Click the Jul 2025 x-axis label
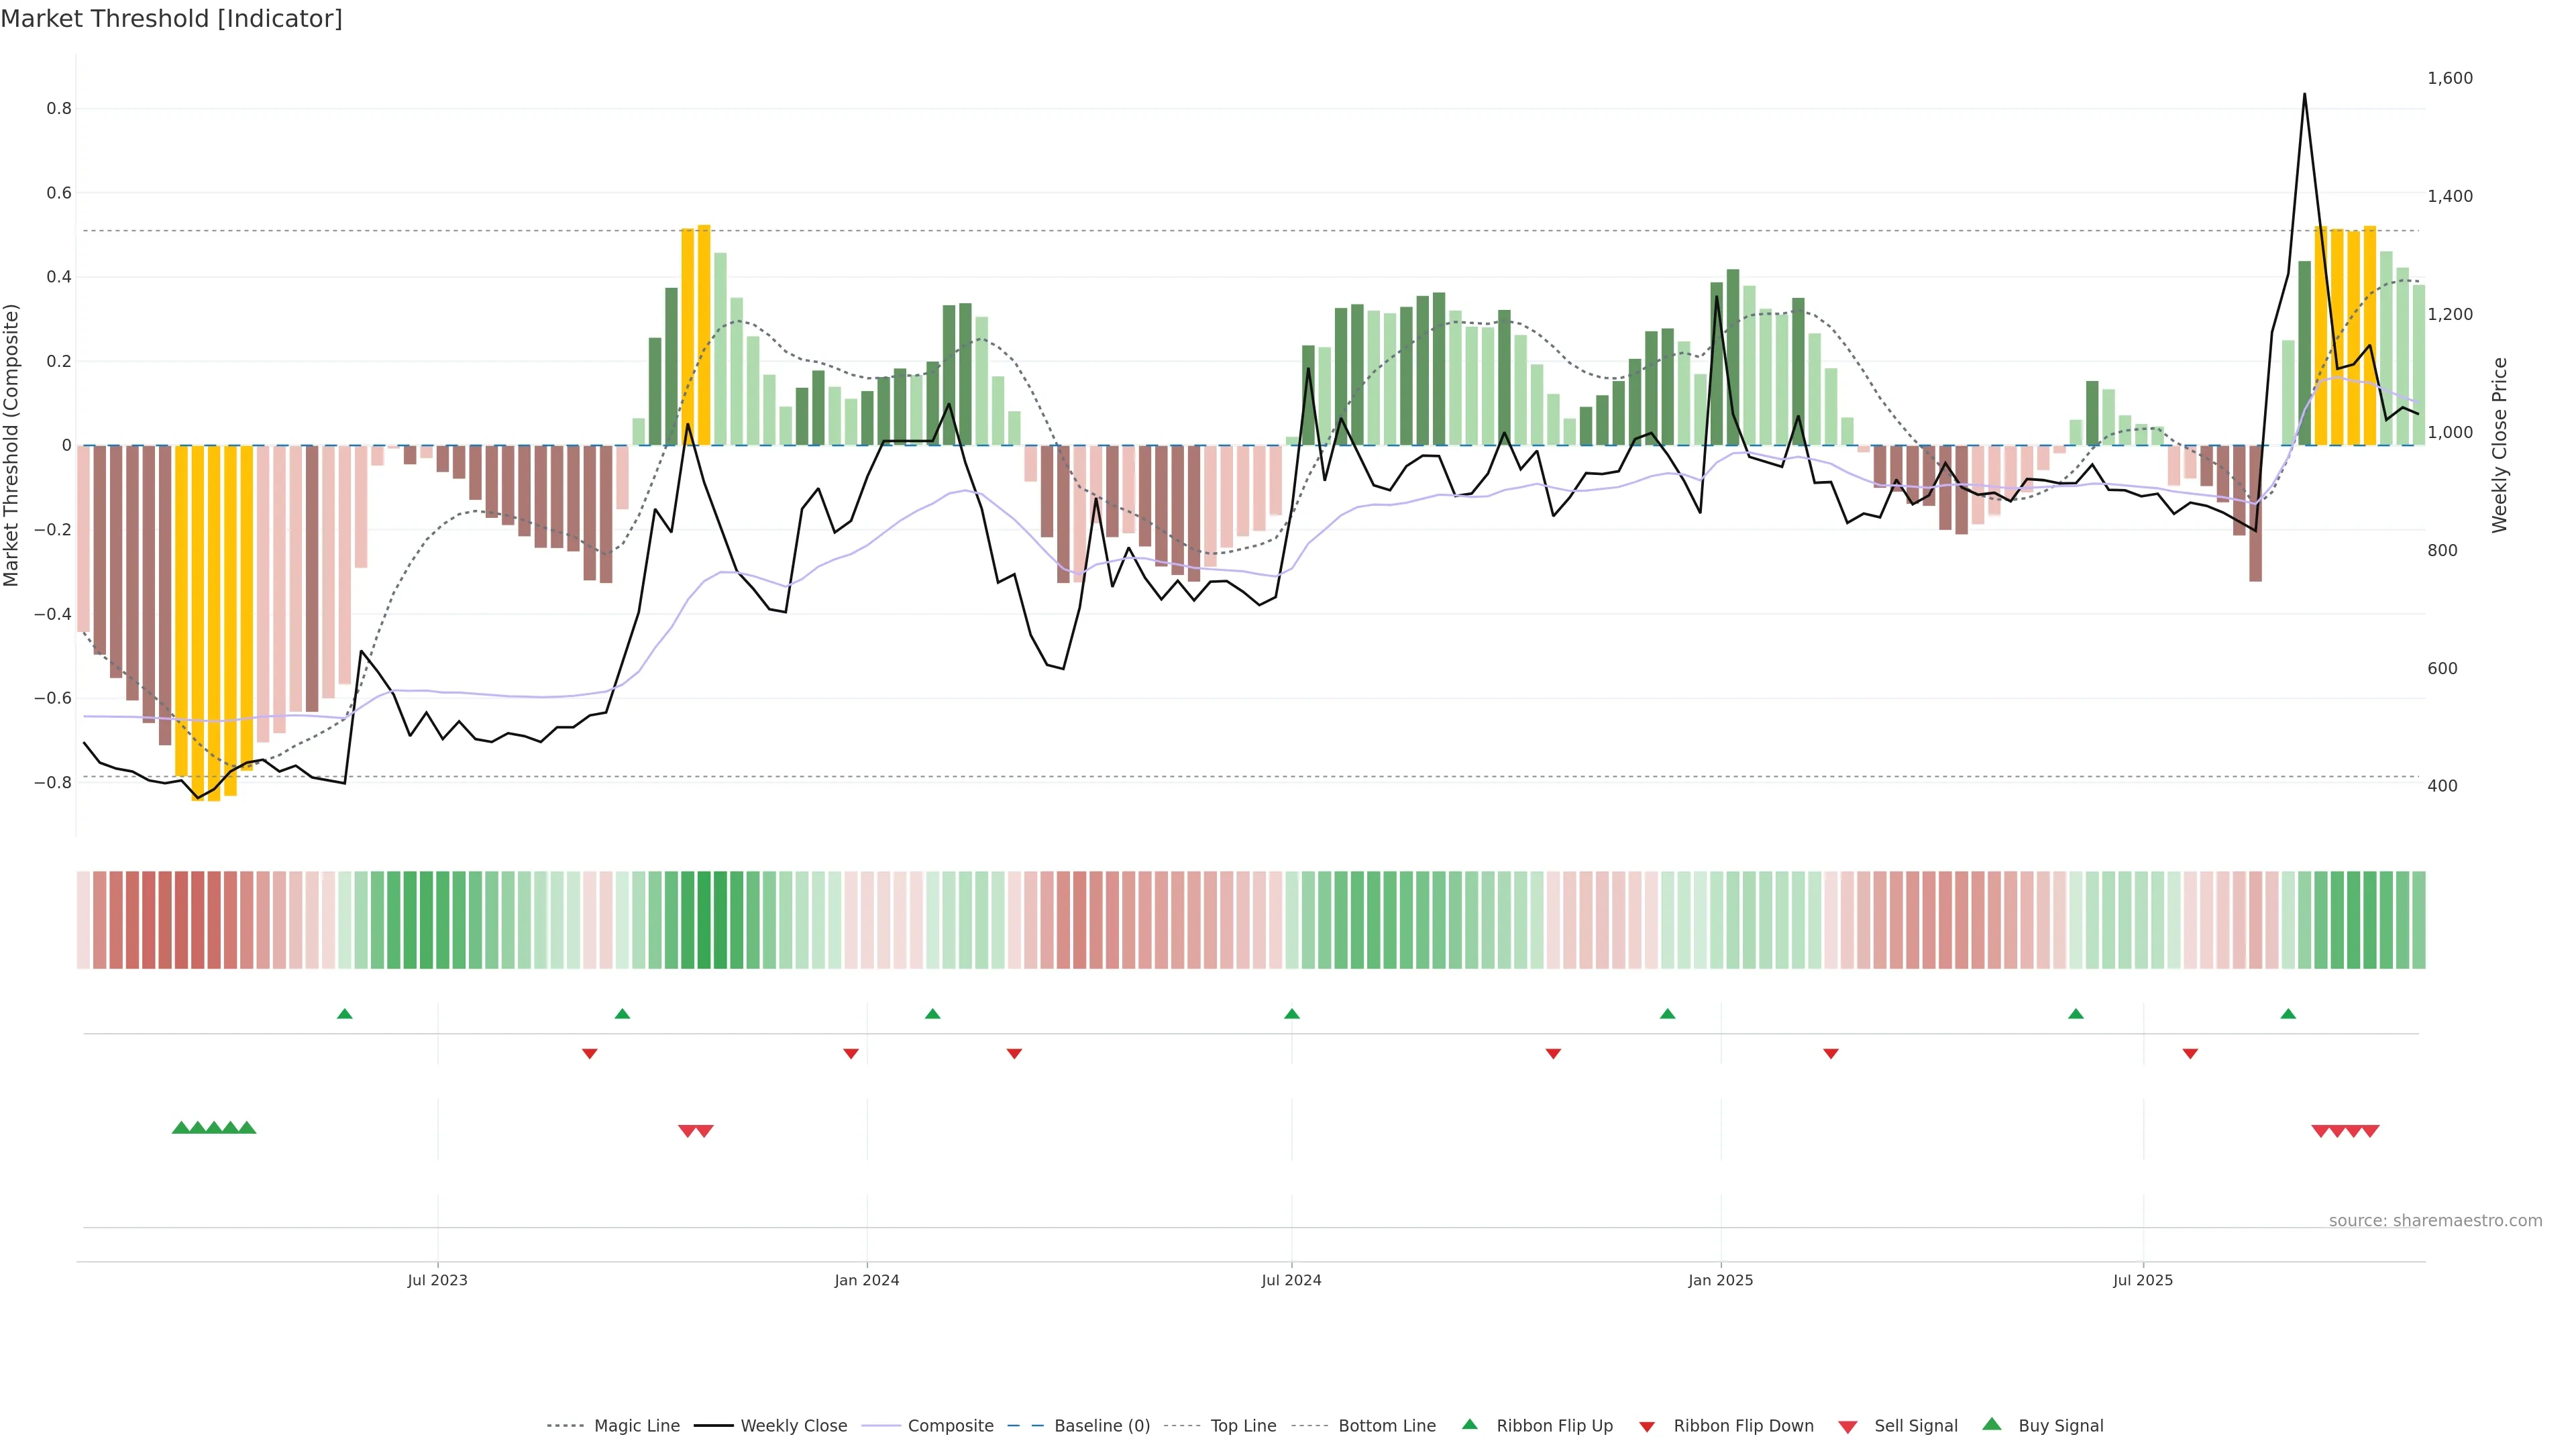 (2142, 1280)
